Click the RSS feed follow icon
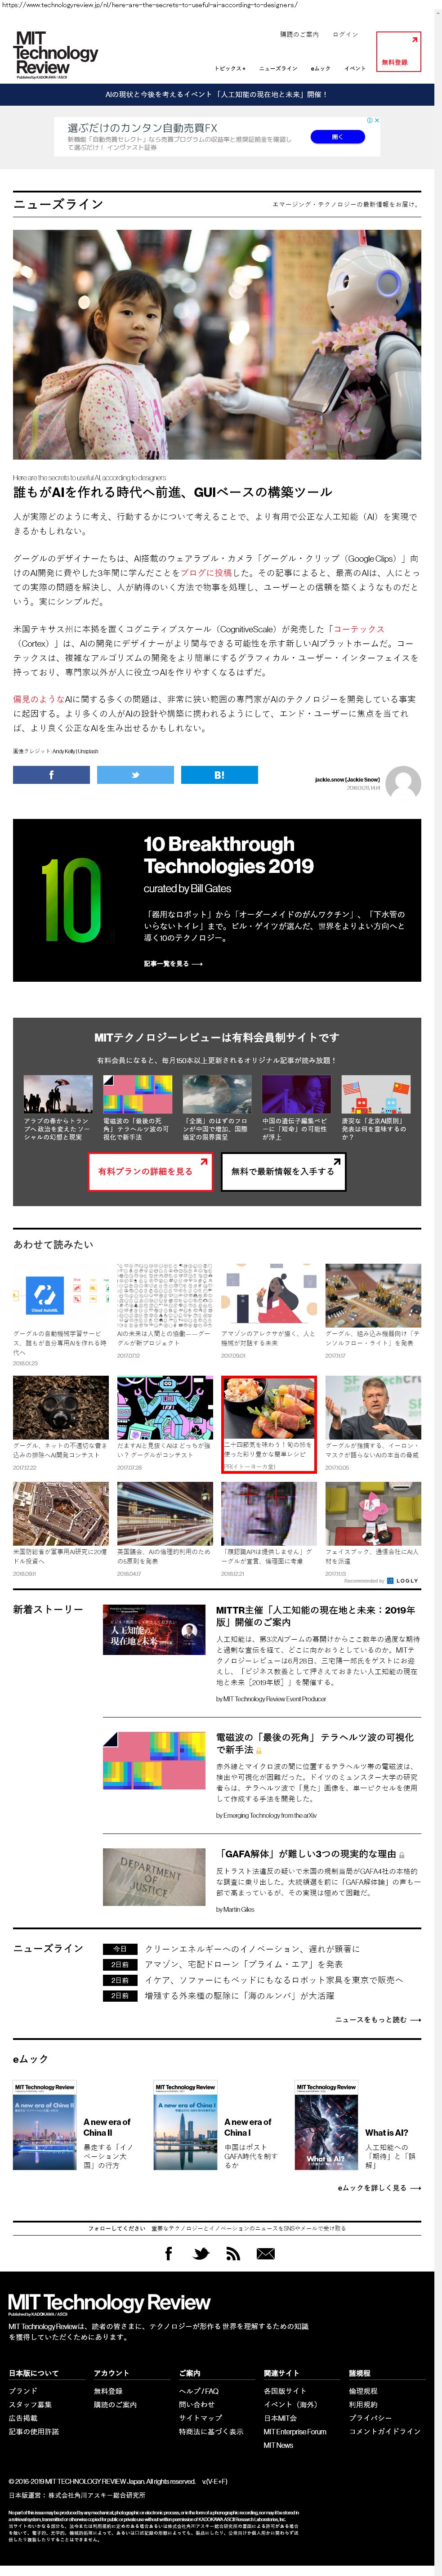Viewport: 442px width, 2576px height. pyautogui.click(x=233, y=2253)
